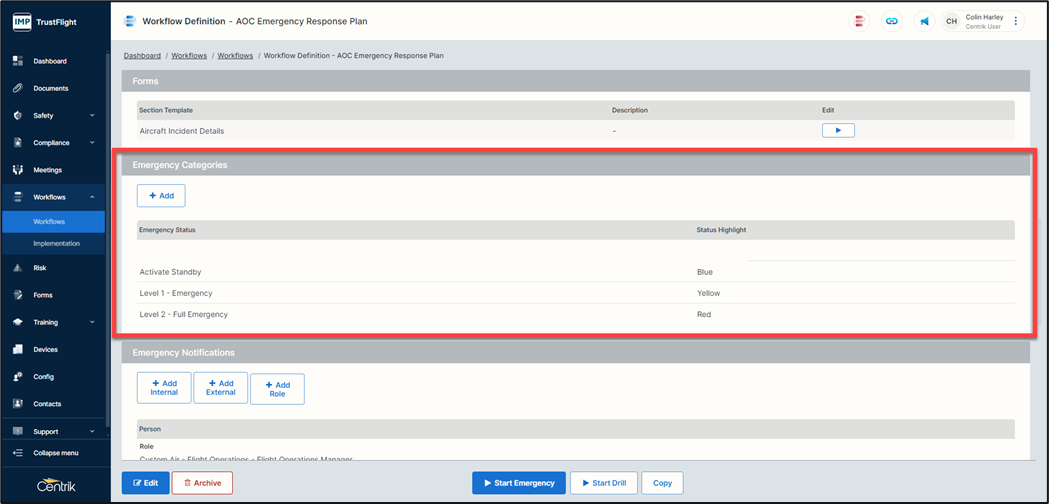
Task: Expand the Compliance menu chevron
Action: (x=92, y=143)
